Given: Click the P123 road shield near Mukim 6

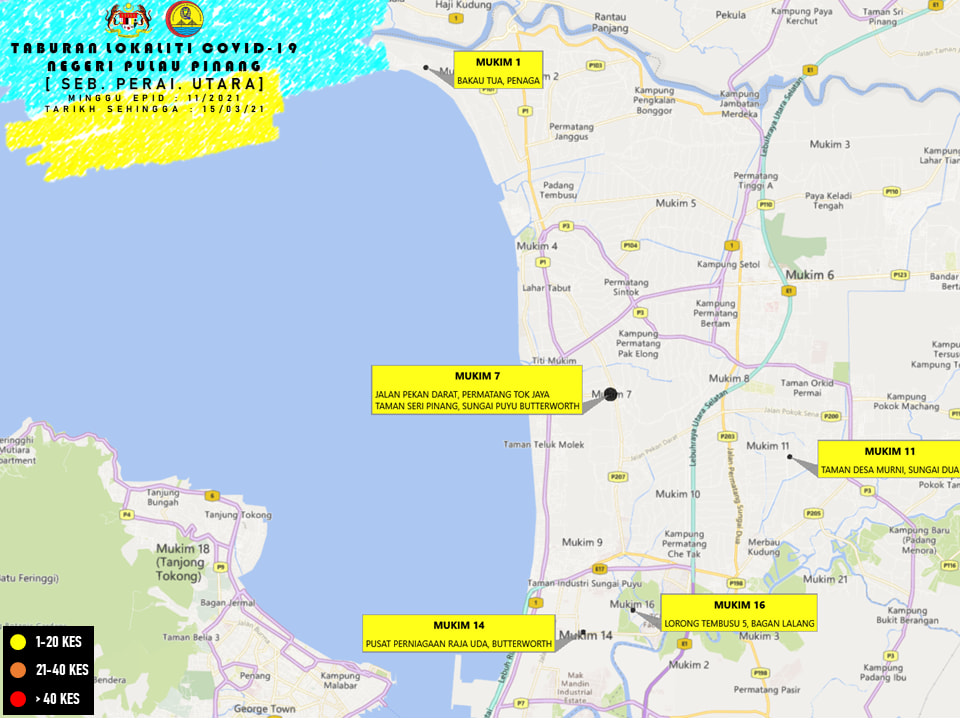Looking at the screenshot, I should 899,275.
